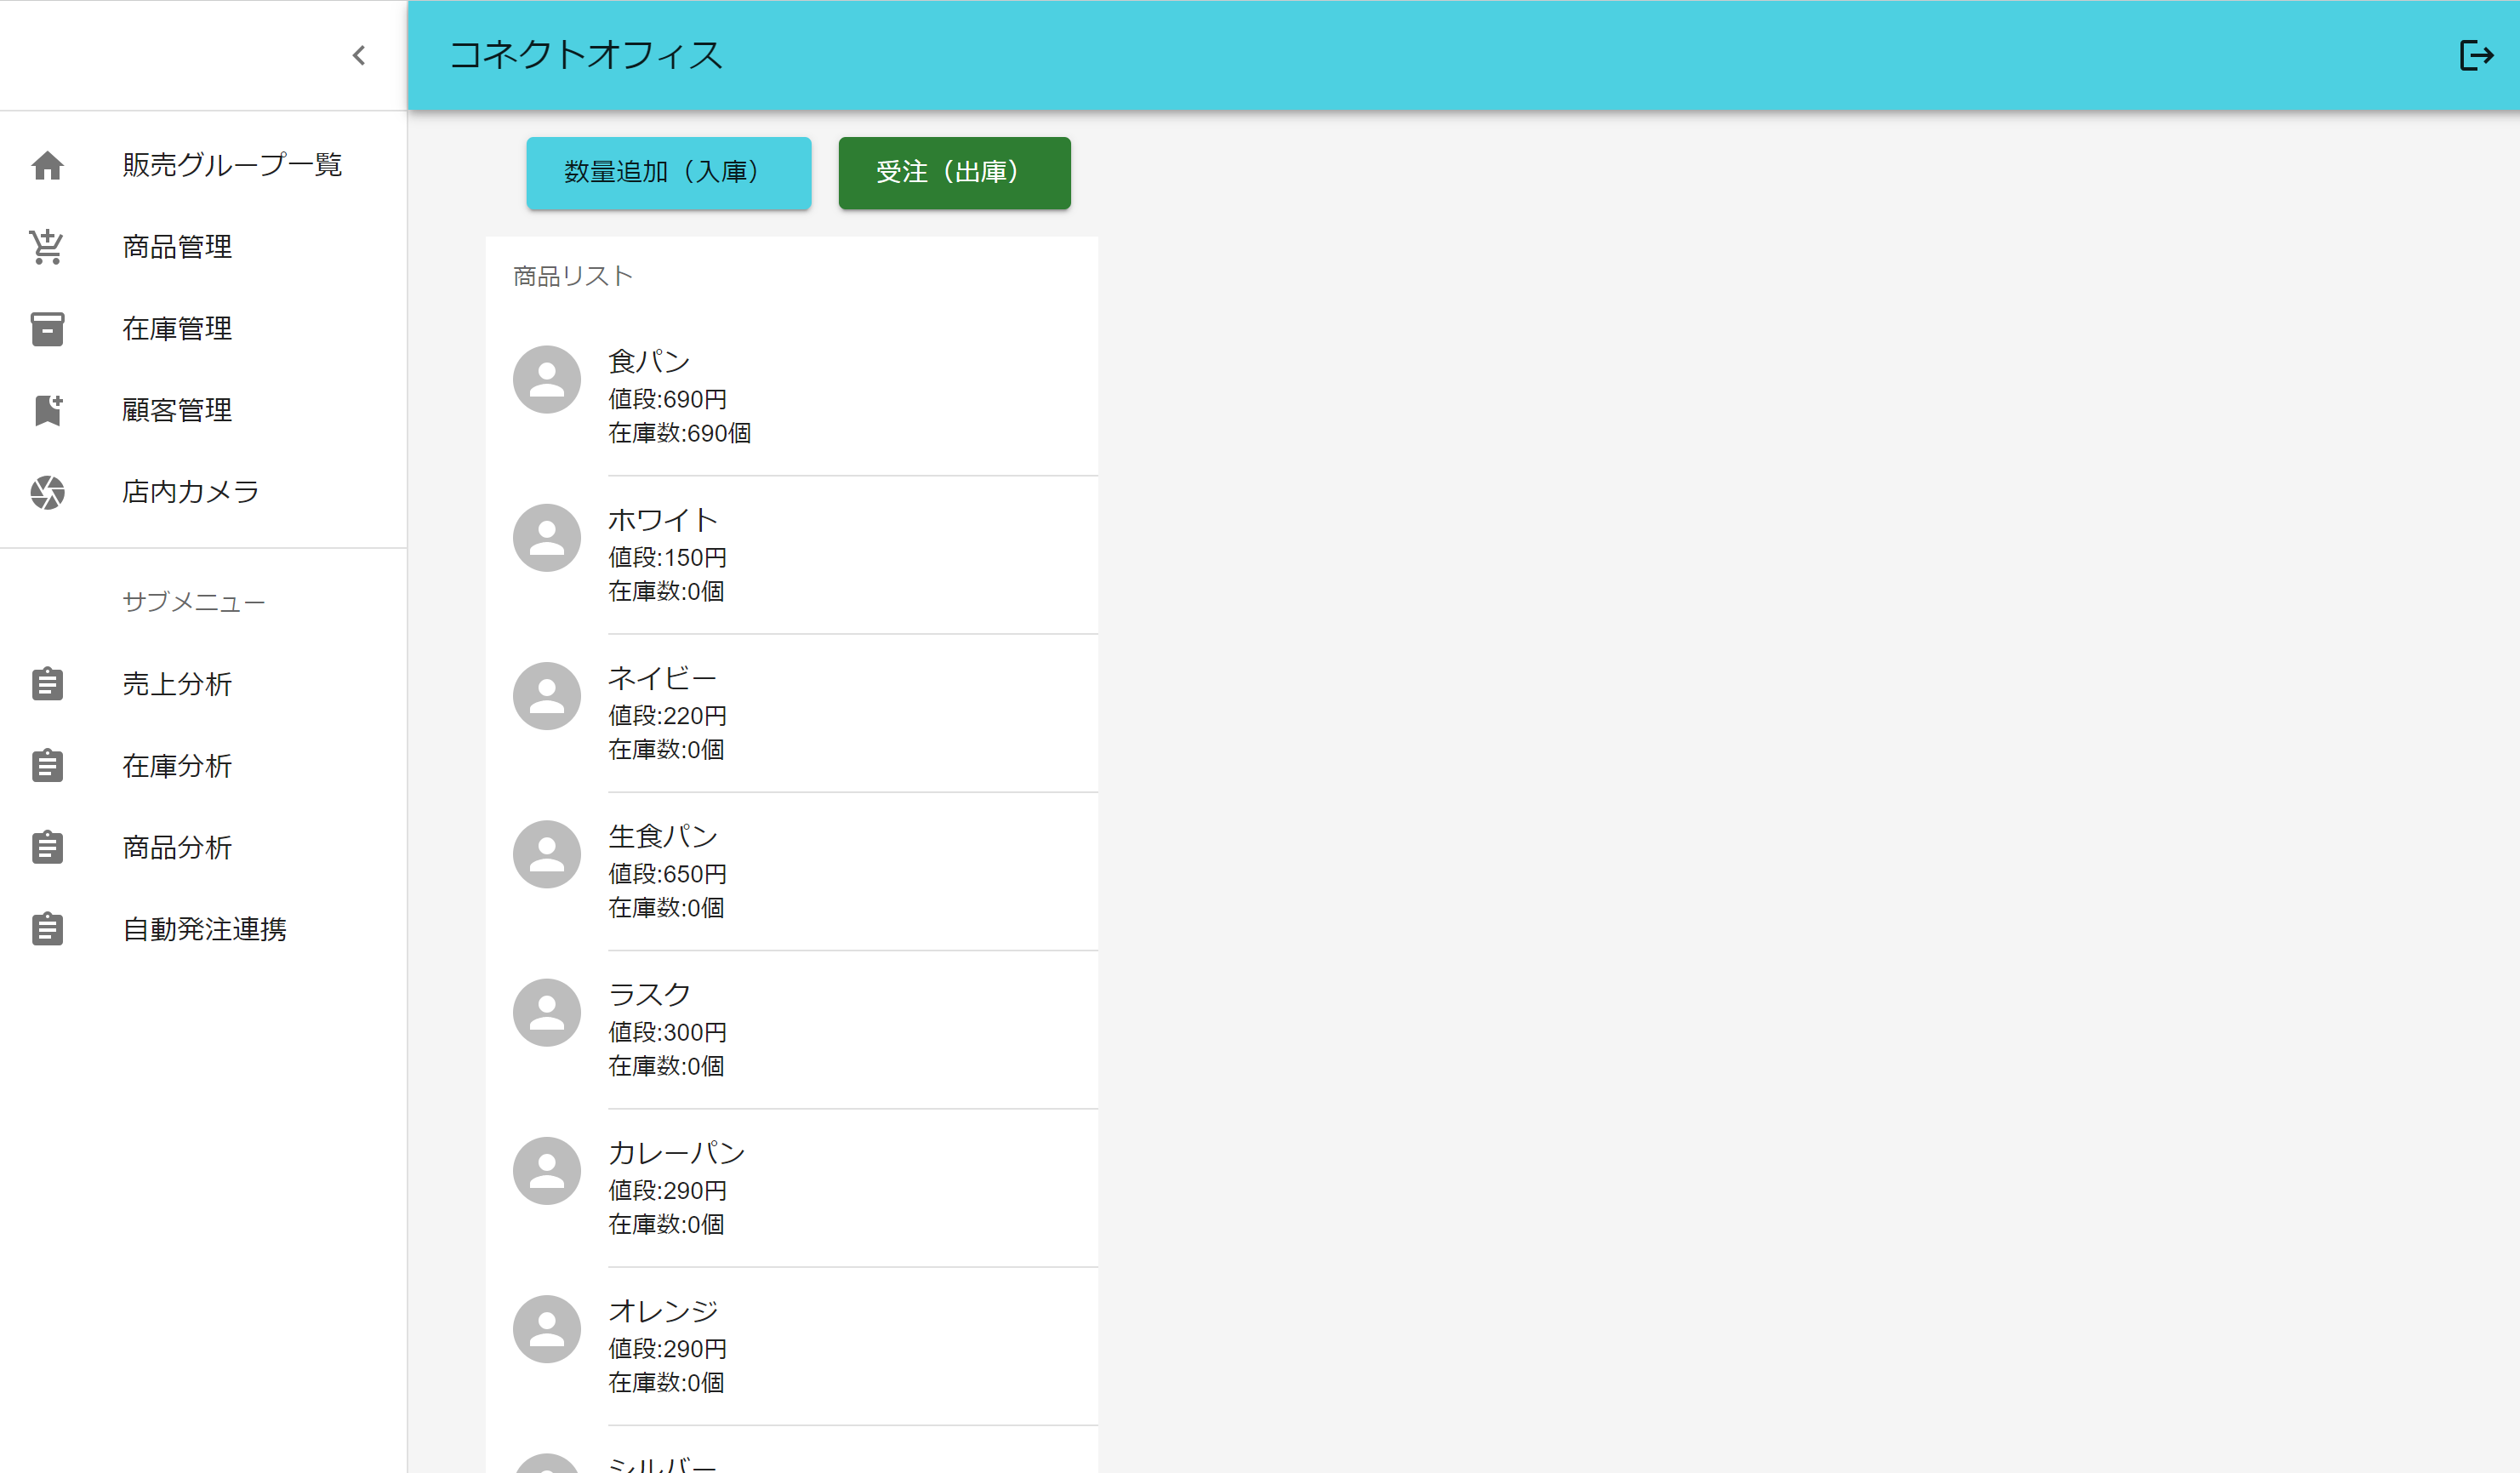Click the 値段:150円 price text
Image resolution: width=2520 pixels, height=1473 pixels.
click(x=667, y=557)
